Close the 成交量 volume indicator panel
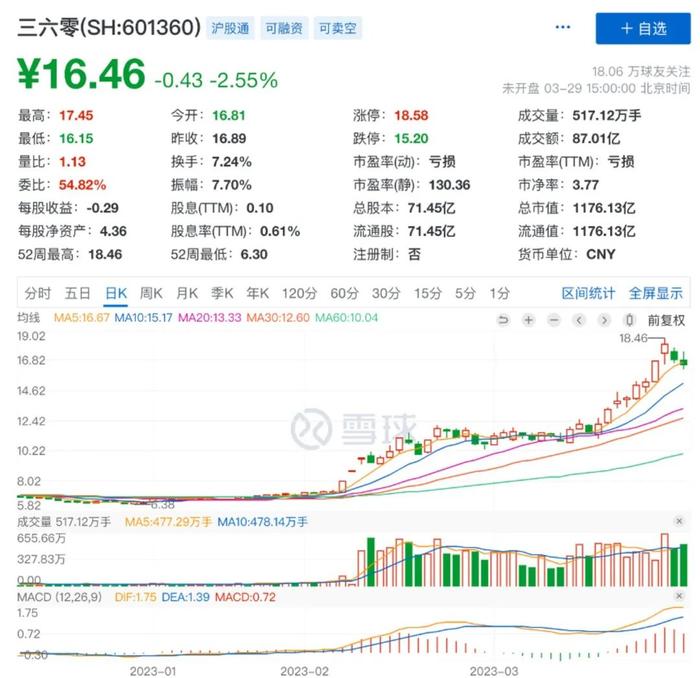 coord(679,521)
